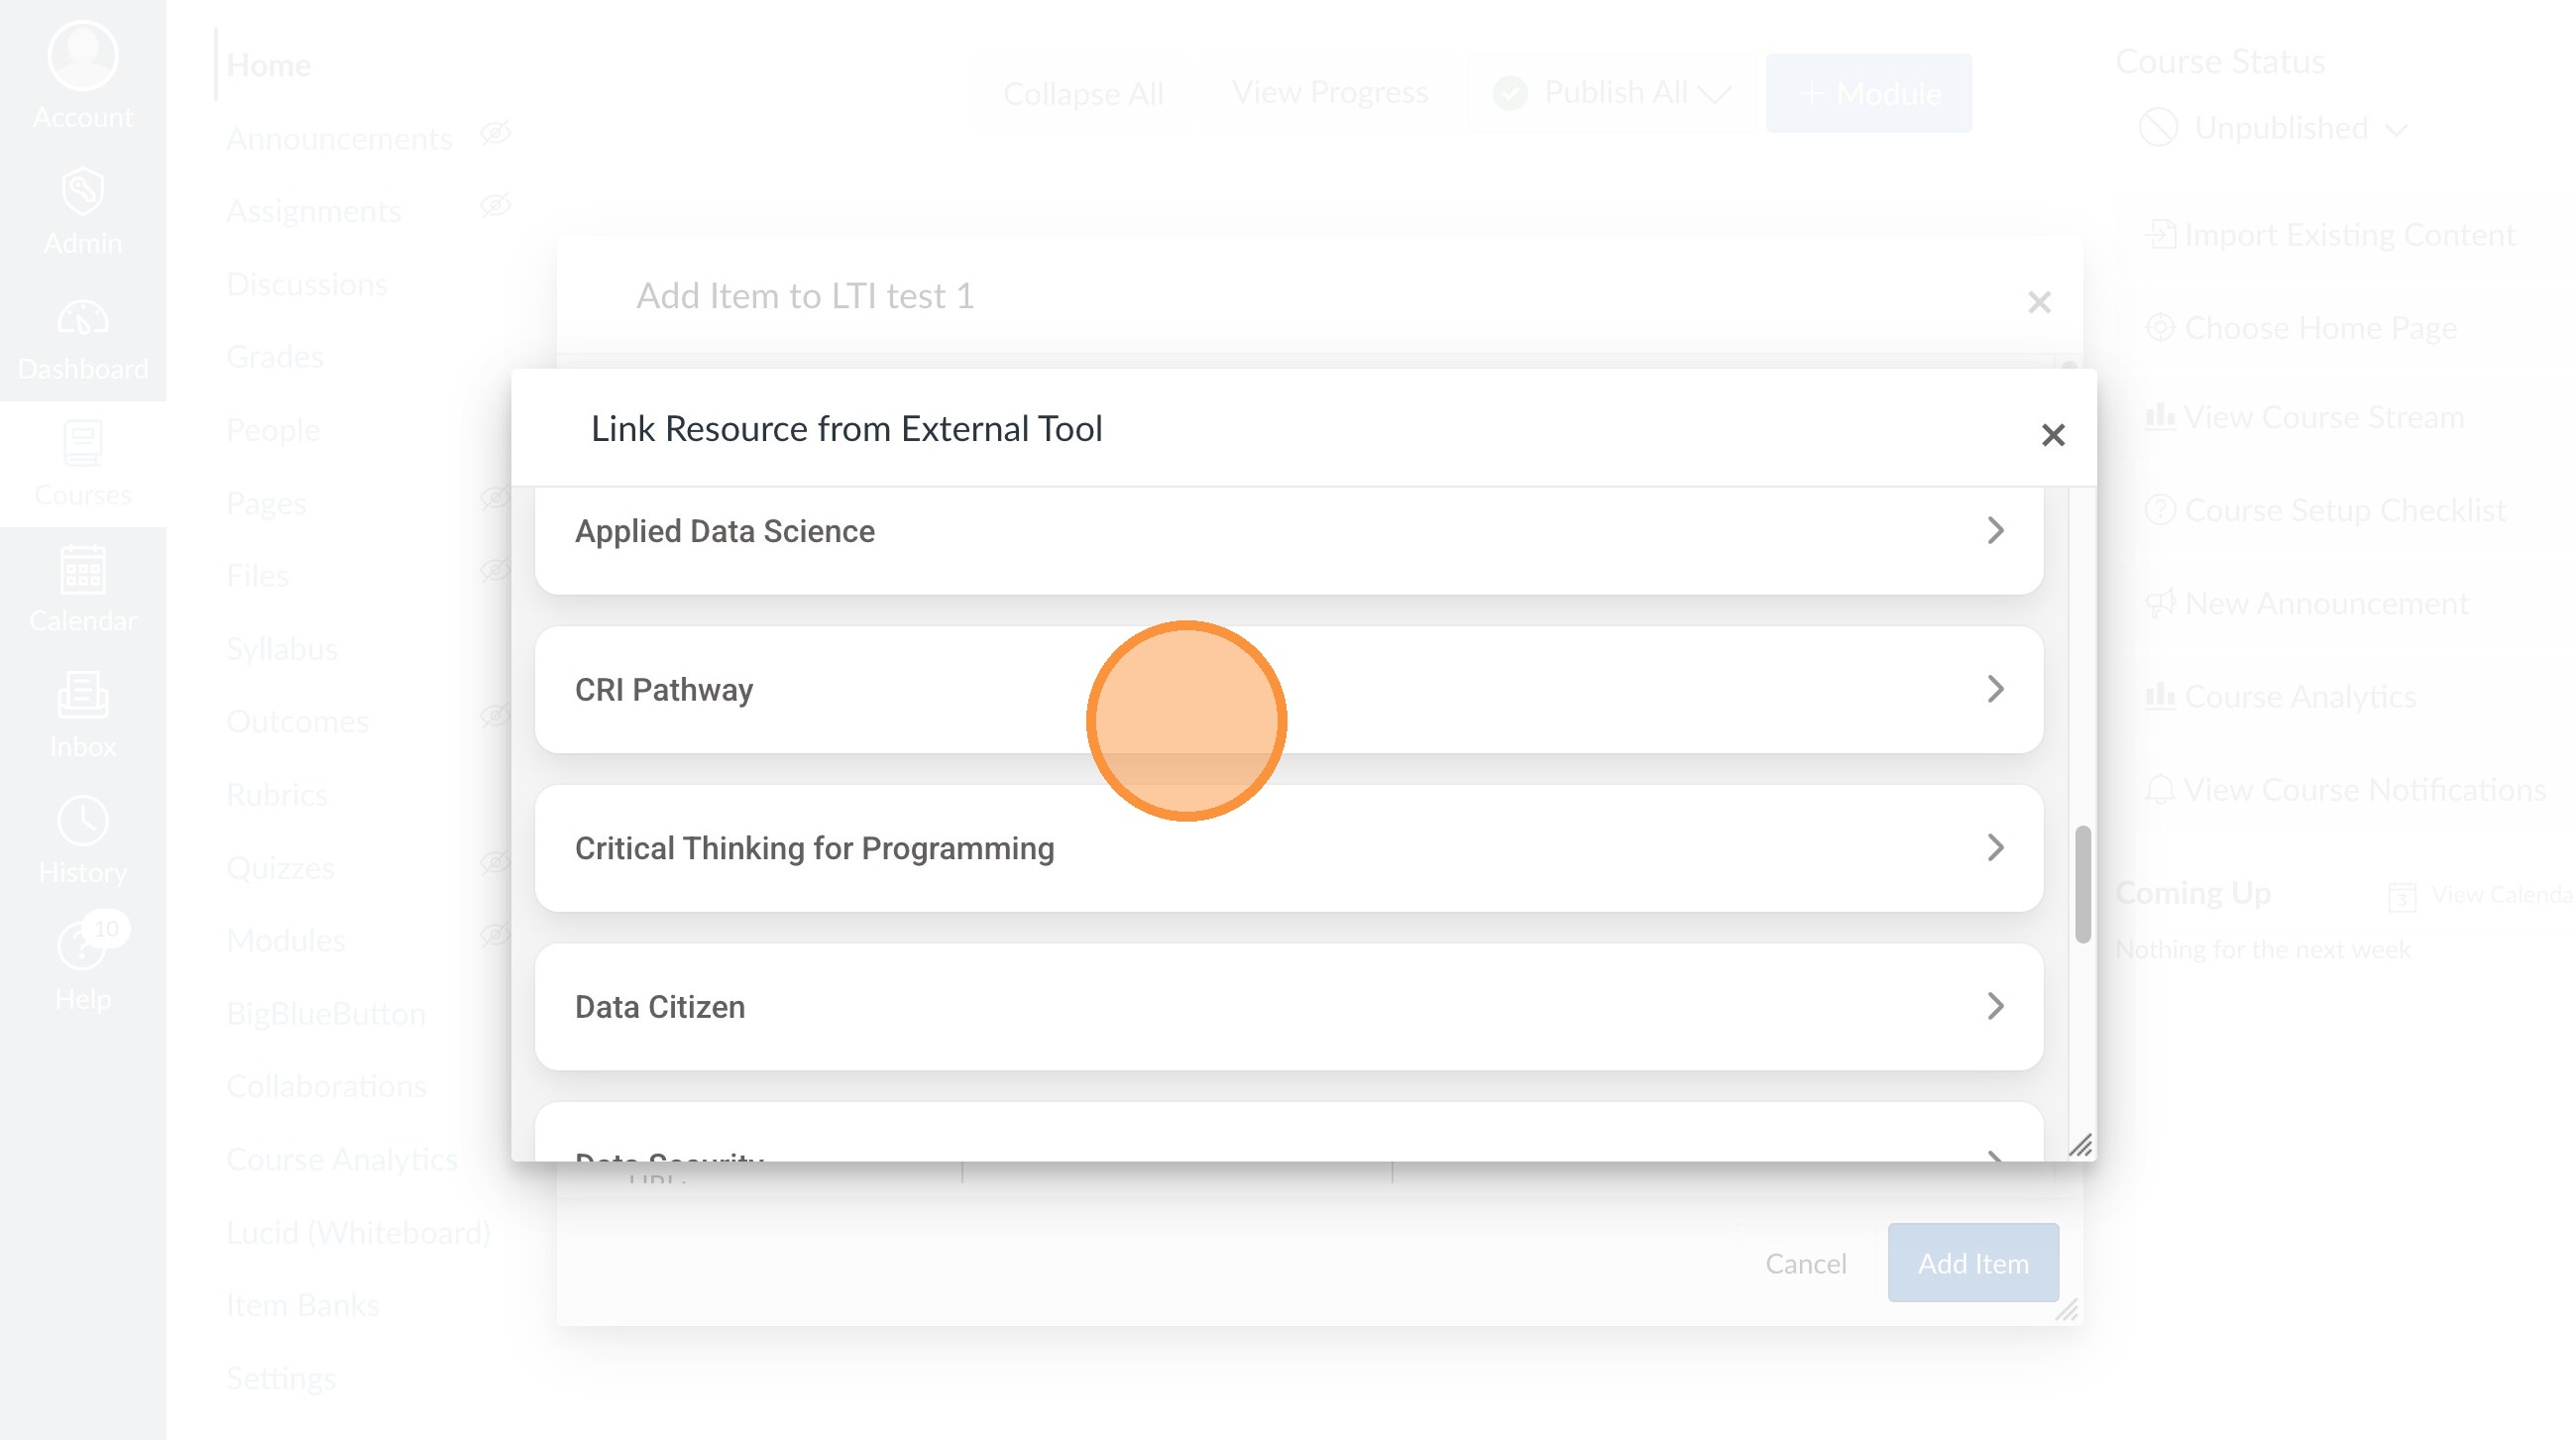The width and height of the screenshot is (2576, 1440).
Task: Click the Add Item button
Action: (1972, 1263)
